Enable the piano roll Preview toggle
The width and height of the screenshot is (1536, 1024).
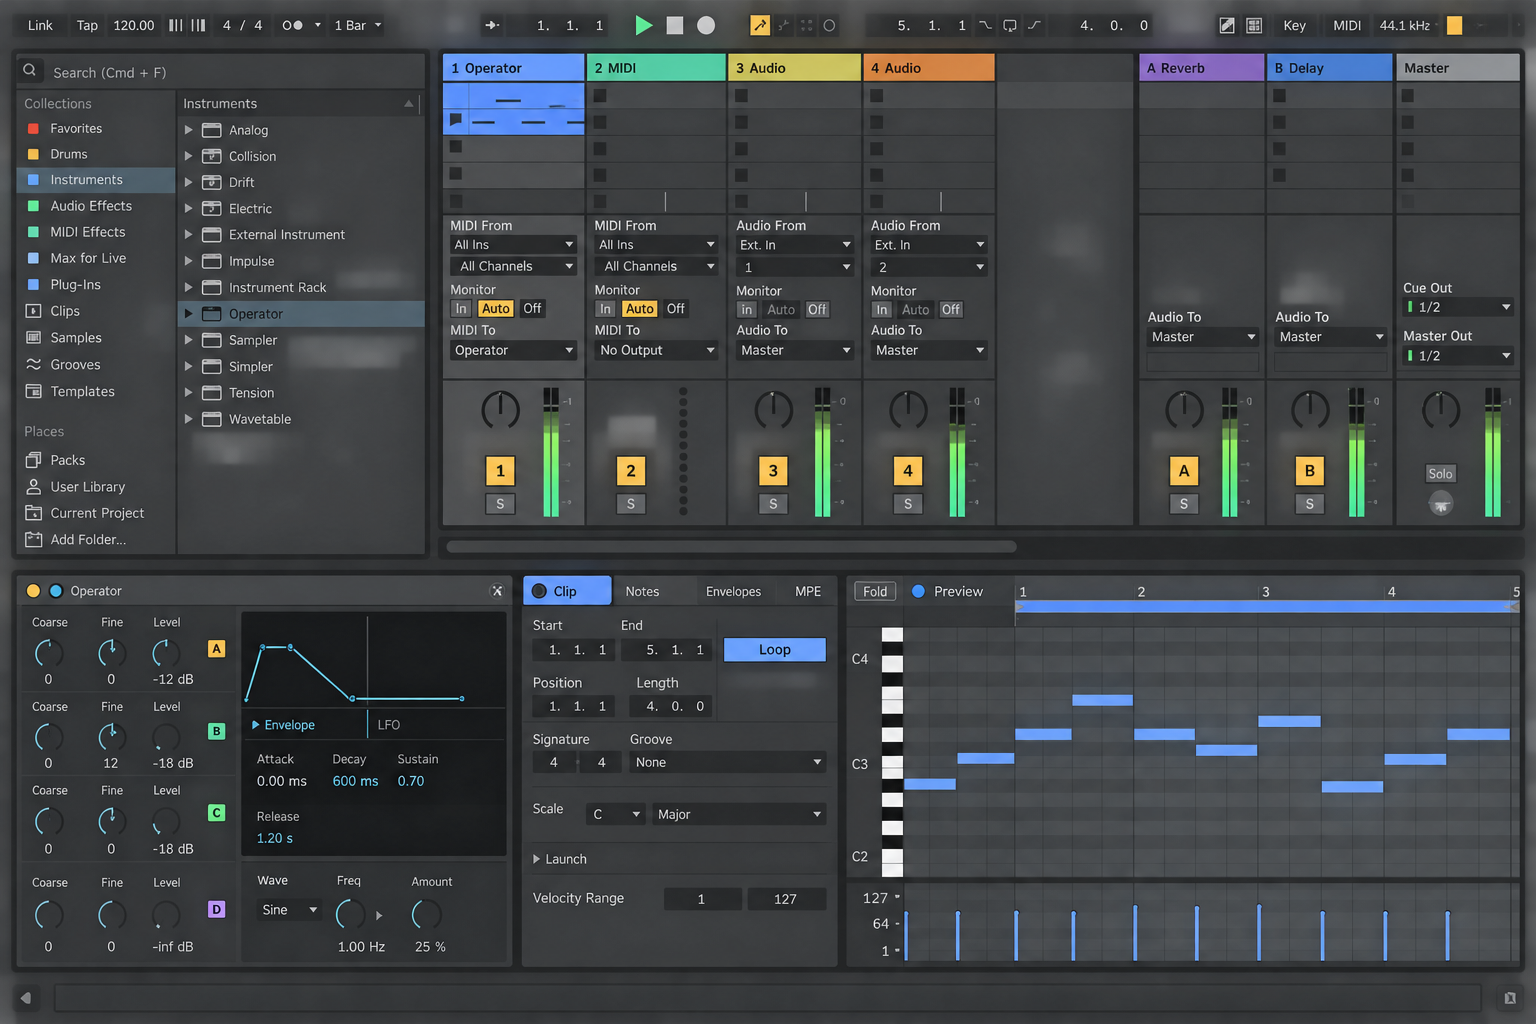[918, 591]
